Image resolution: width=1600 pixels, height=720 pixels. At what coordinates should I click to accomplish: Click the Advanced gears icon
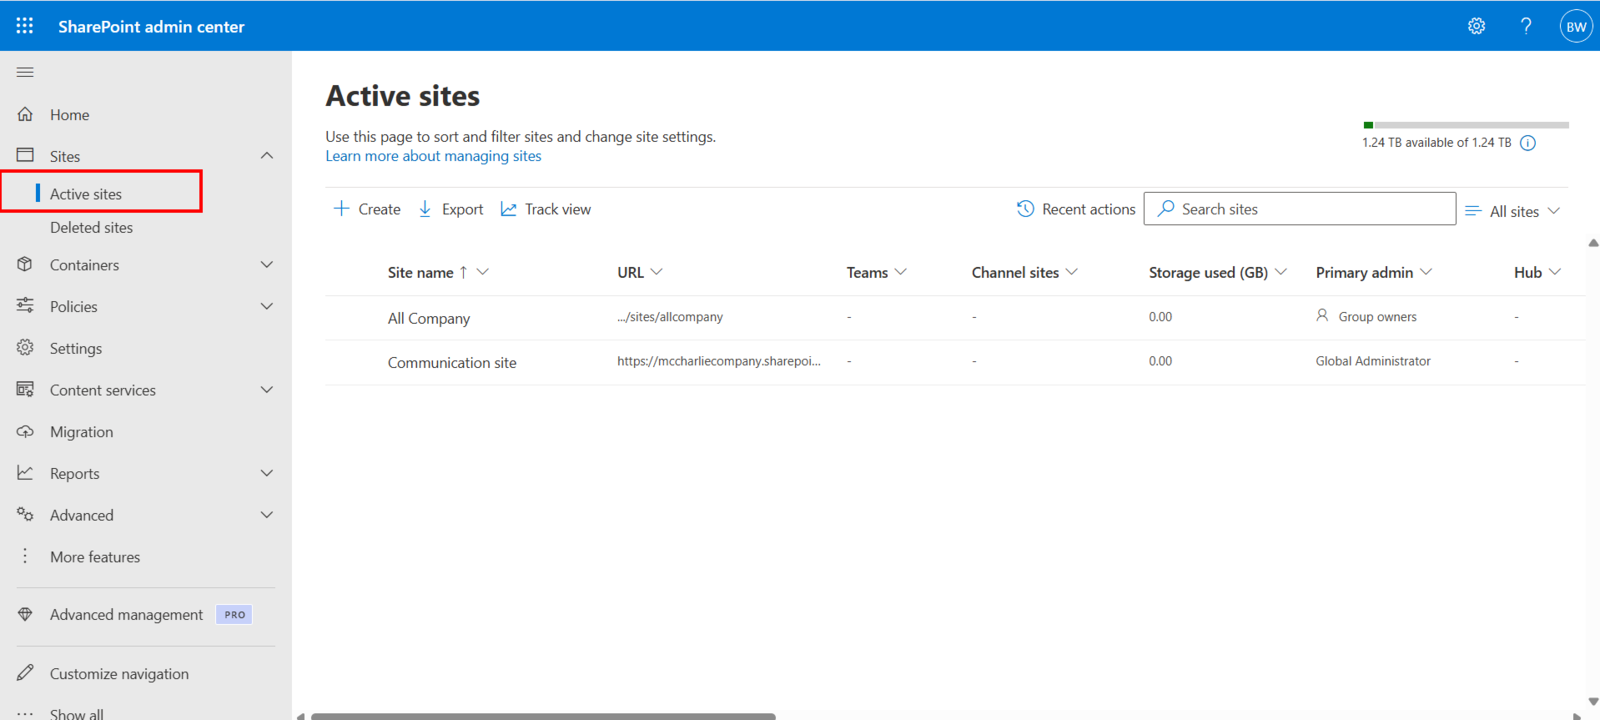[x=25, y=514]
